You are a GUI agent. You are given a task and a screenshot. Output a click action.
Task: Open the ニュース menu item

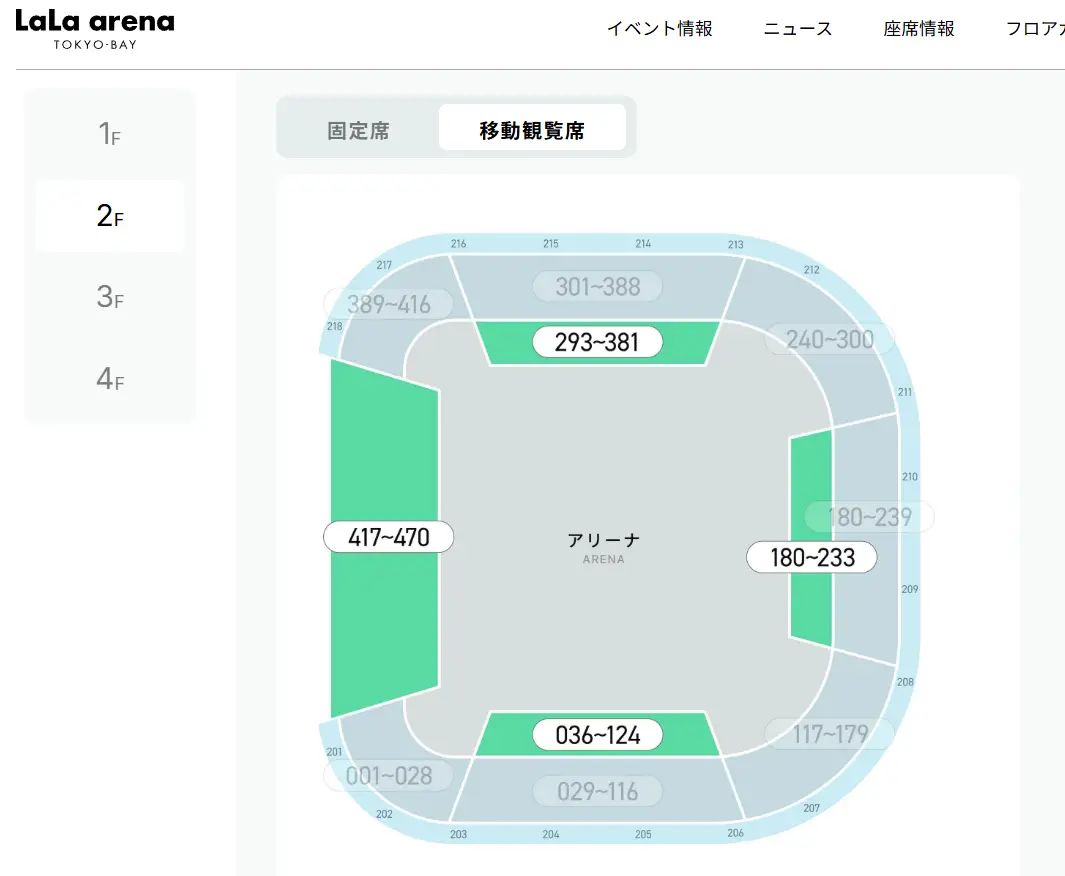(797, 29)
